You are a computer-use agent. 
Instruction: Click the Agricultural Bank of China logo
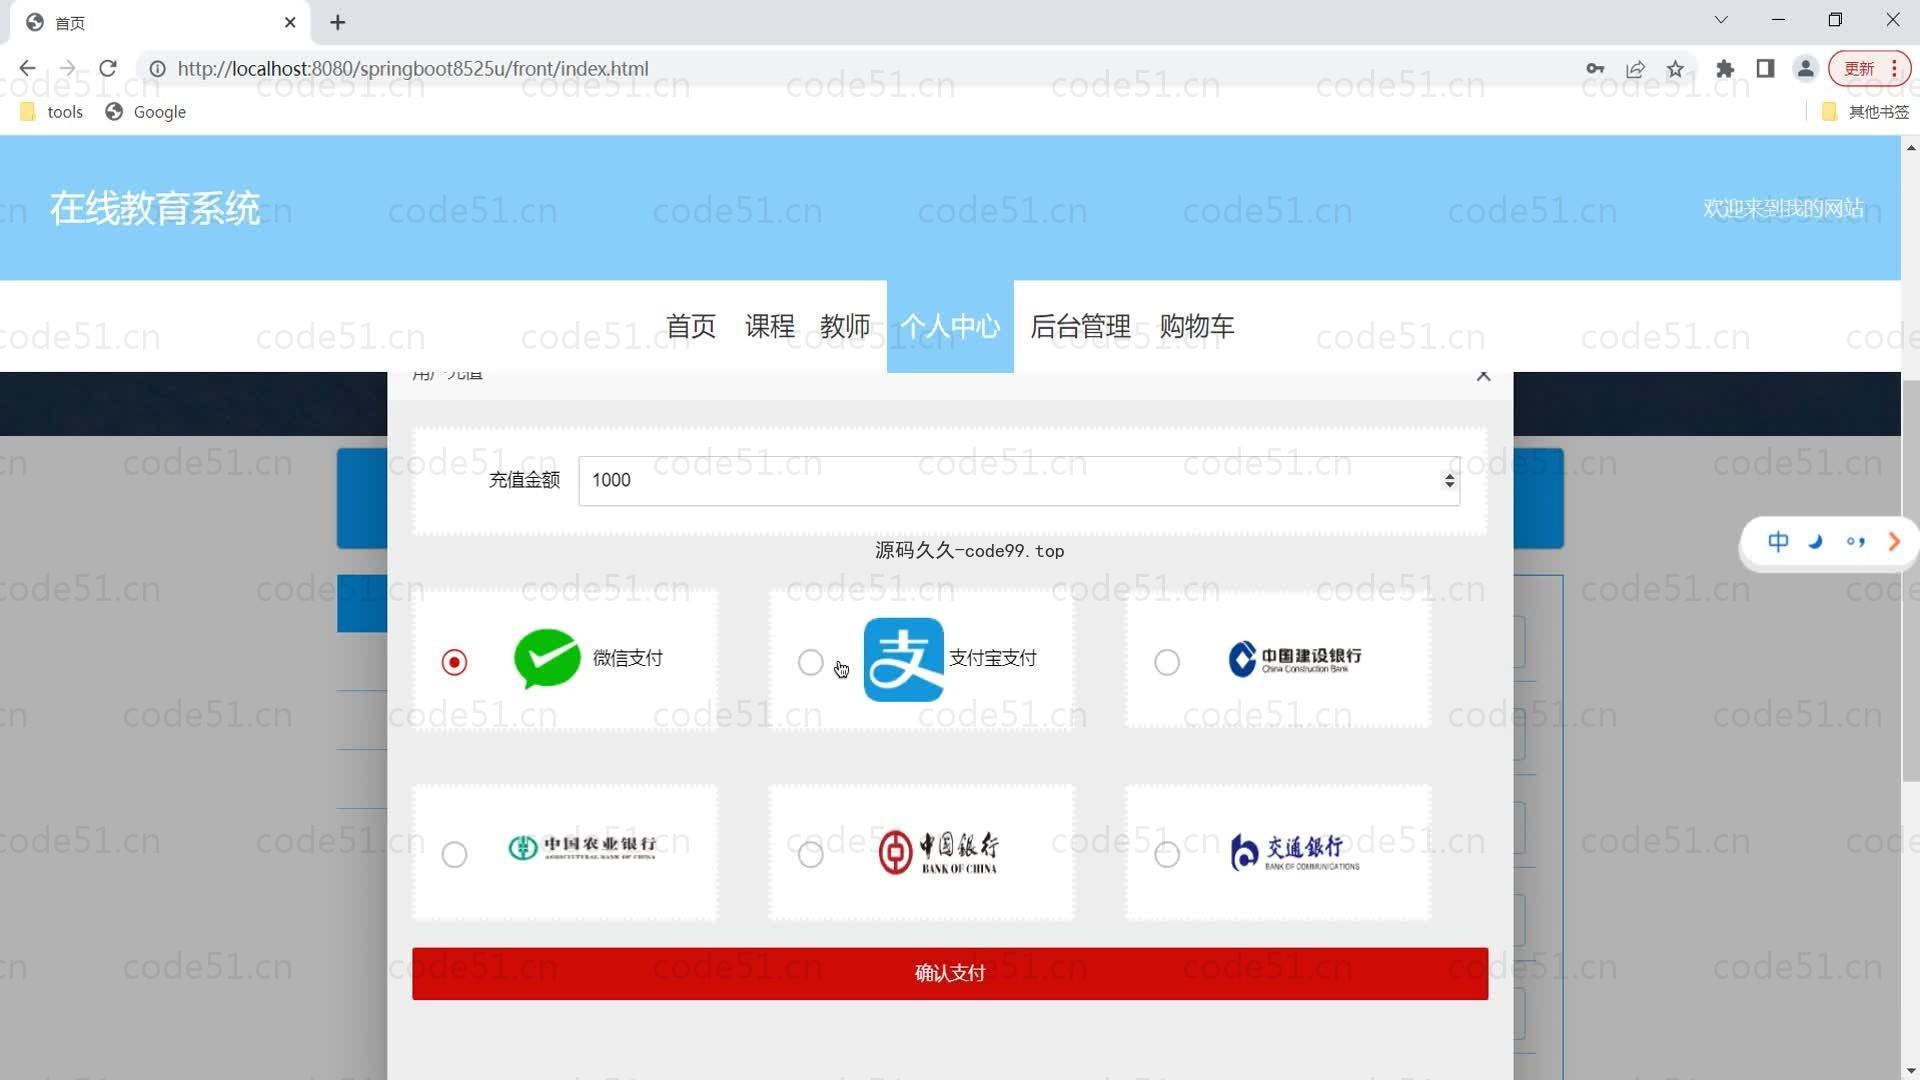[x=582, y=848]
